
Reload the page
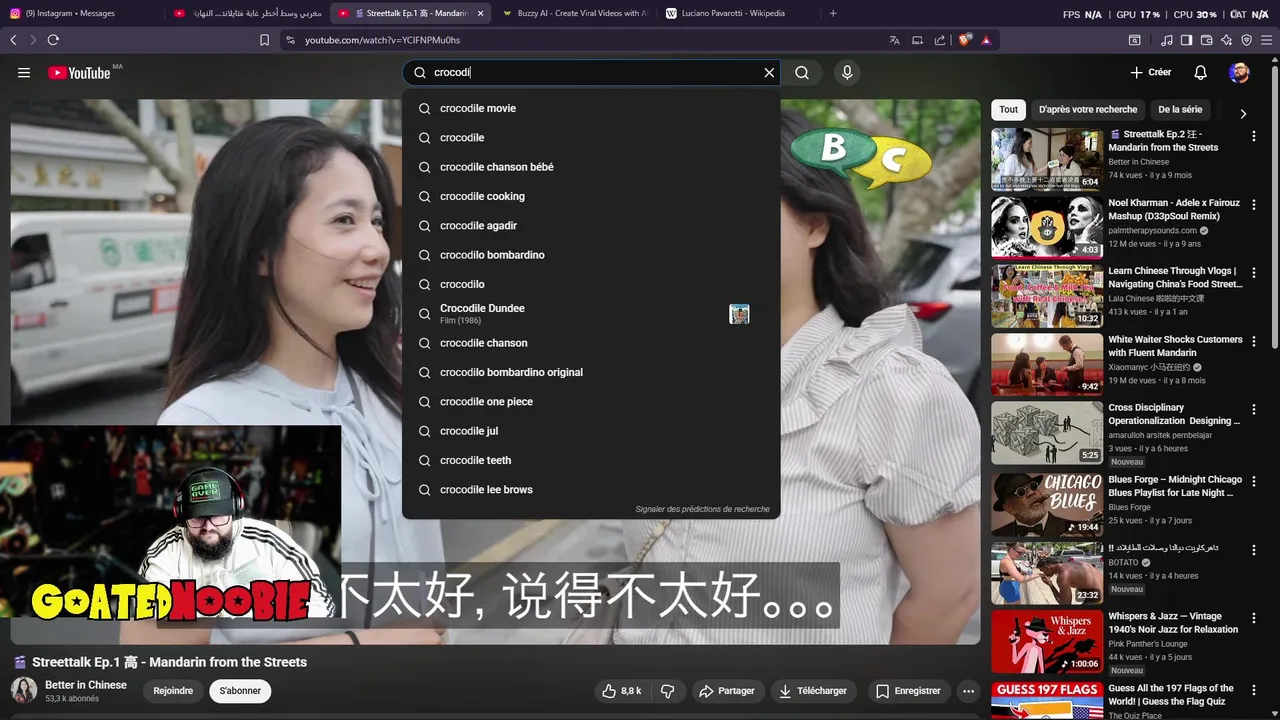tap(53, 40)
